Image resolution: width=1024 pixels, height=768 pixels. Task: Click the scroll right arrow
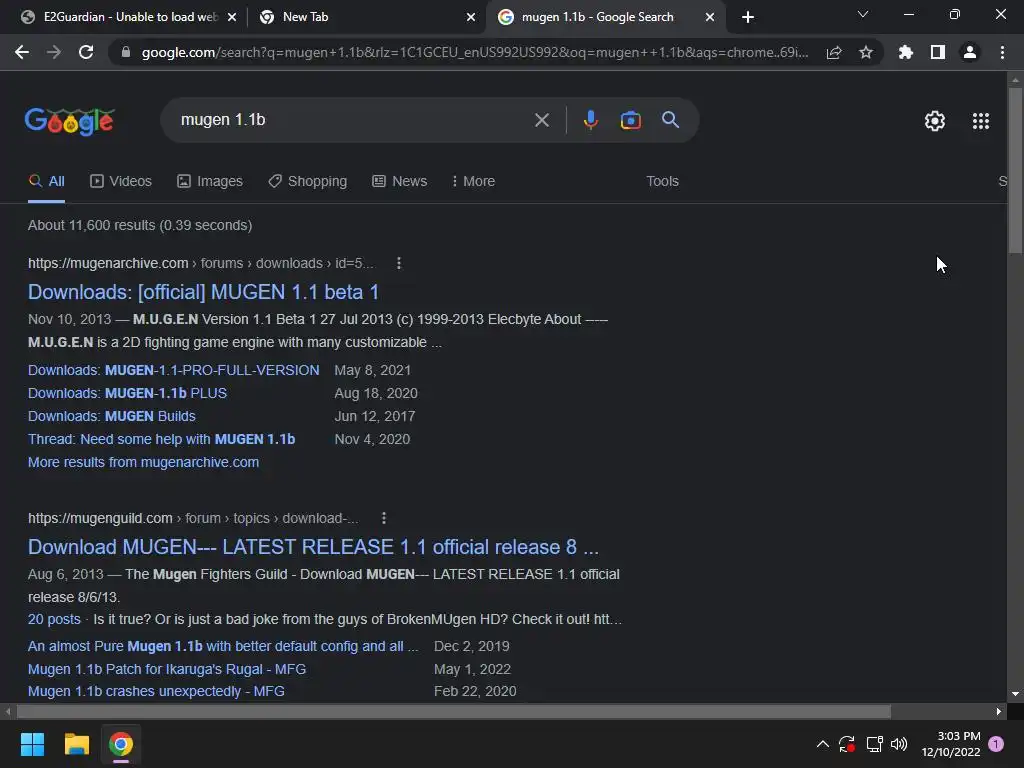(999, 711)
